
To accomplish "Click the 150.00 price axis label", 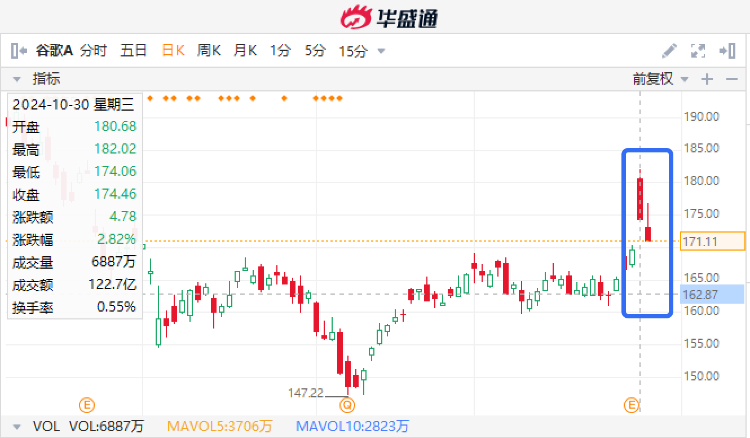I will [702, 376].
